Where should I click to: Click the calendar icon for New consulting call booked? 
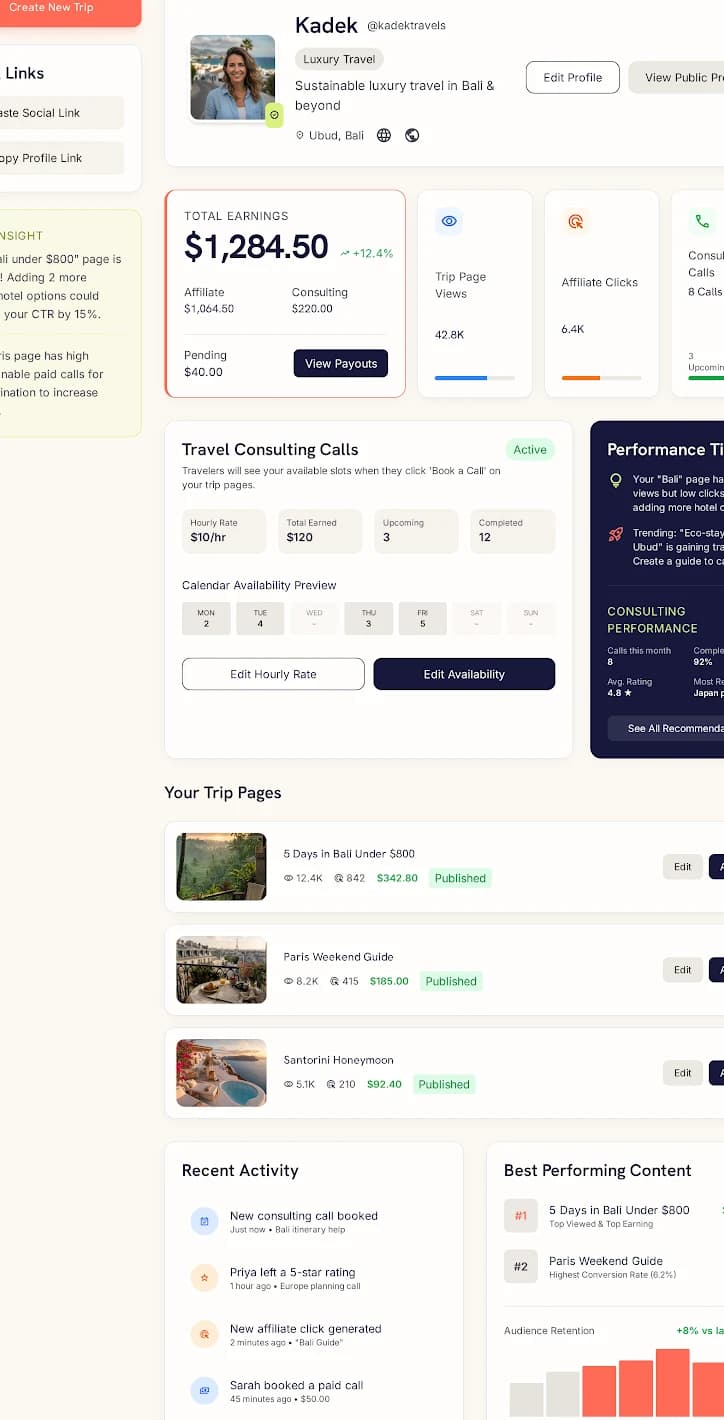click(x=204, y=1221)
